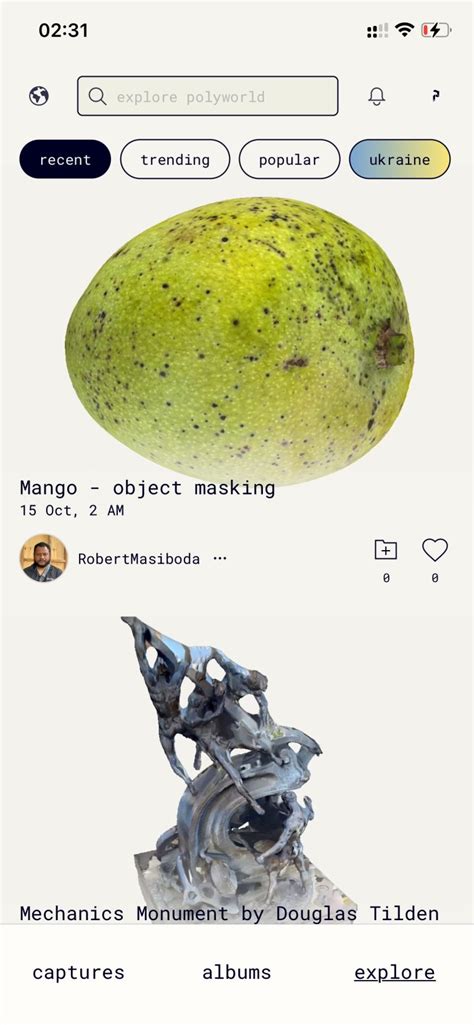Toggle the popular filter chip
The height and width of the screenshot is (1025, 474).
click(290, 159)
